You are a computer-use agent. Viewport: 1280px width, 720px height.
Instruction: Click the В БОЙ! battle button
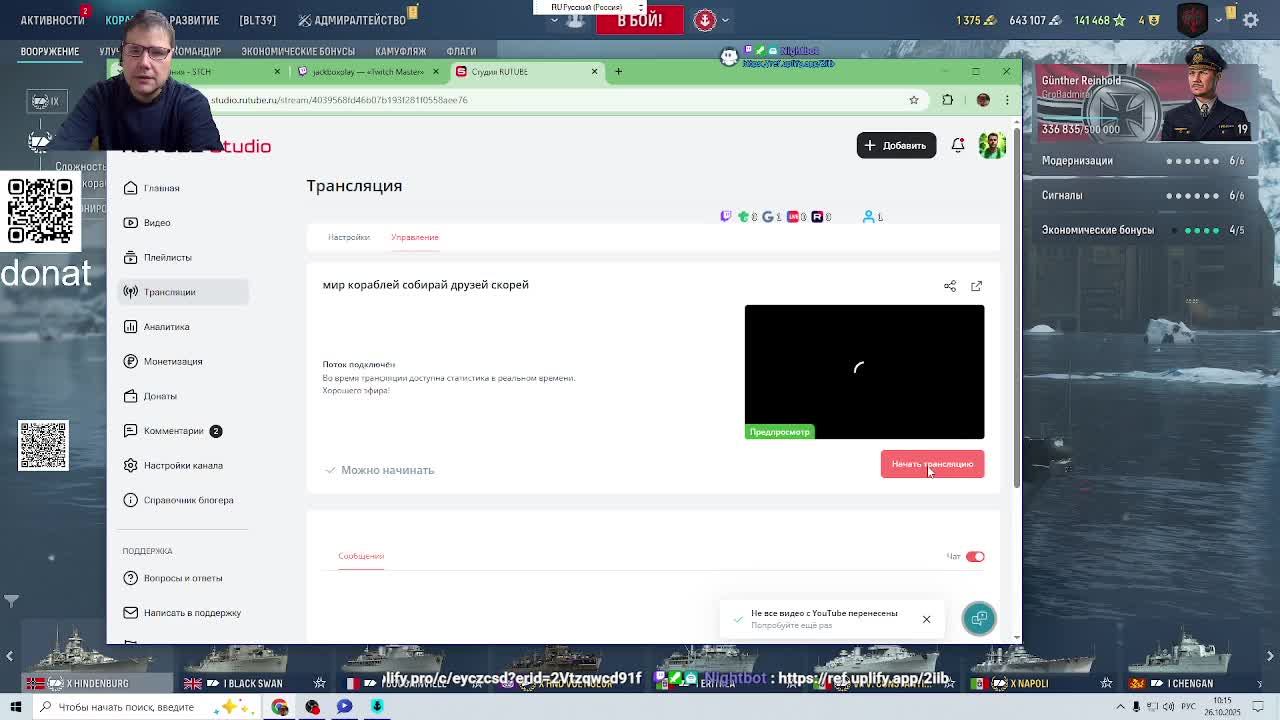tap(639, 20)
